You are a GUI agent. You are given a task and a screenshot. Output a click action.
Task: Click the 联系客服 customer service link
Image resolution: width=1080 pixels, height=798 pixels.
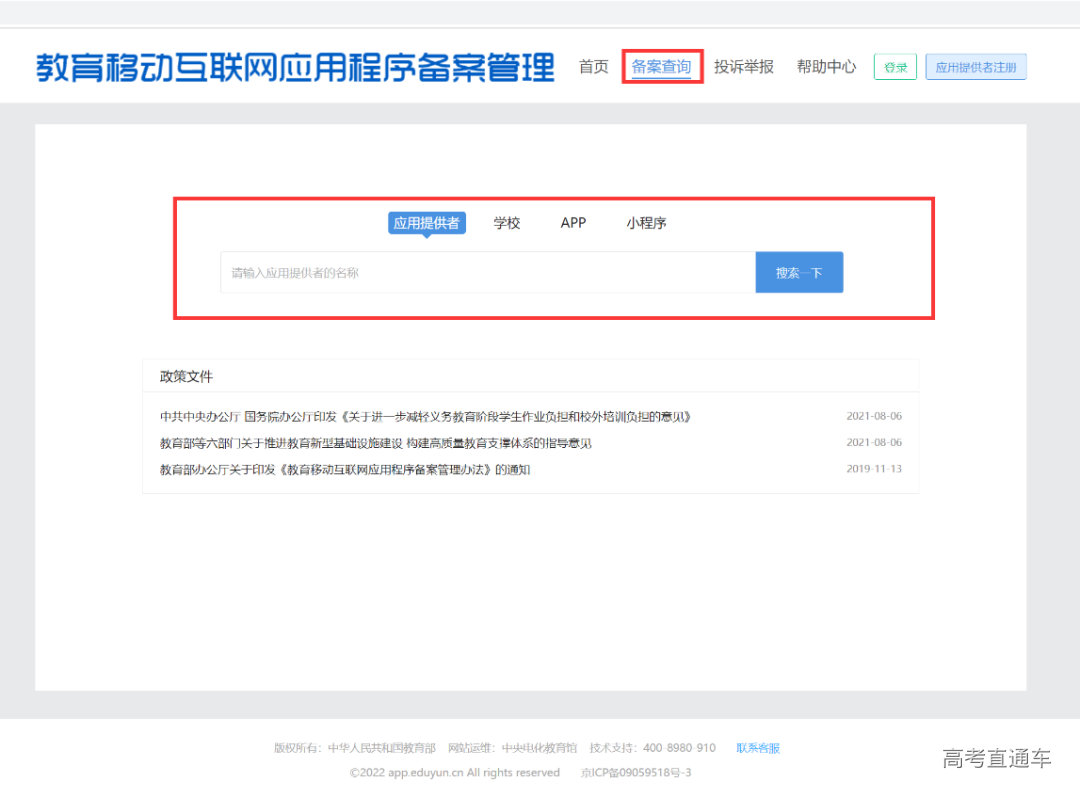[x=757, y=747]
